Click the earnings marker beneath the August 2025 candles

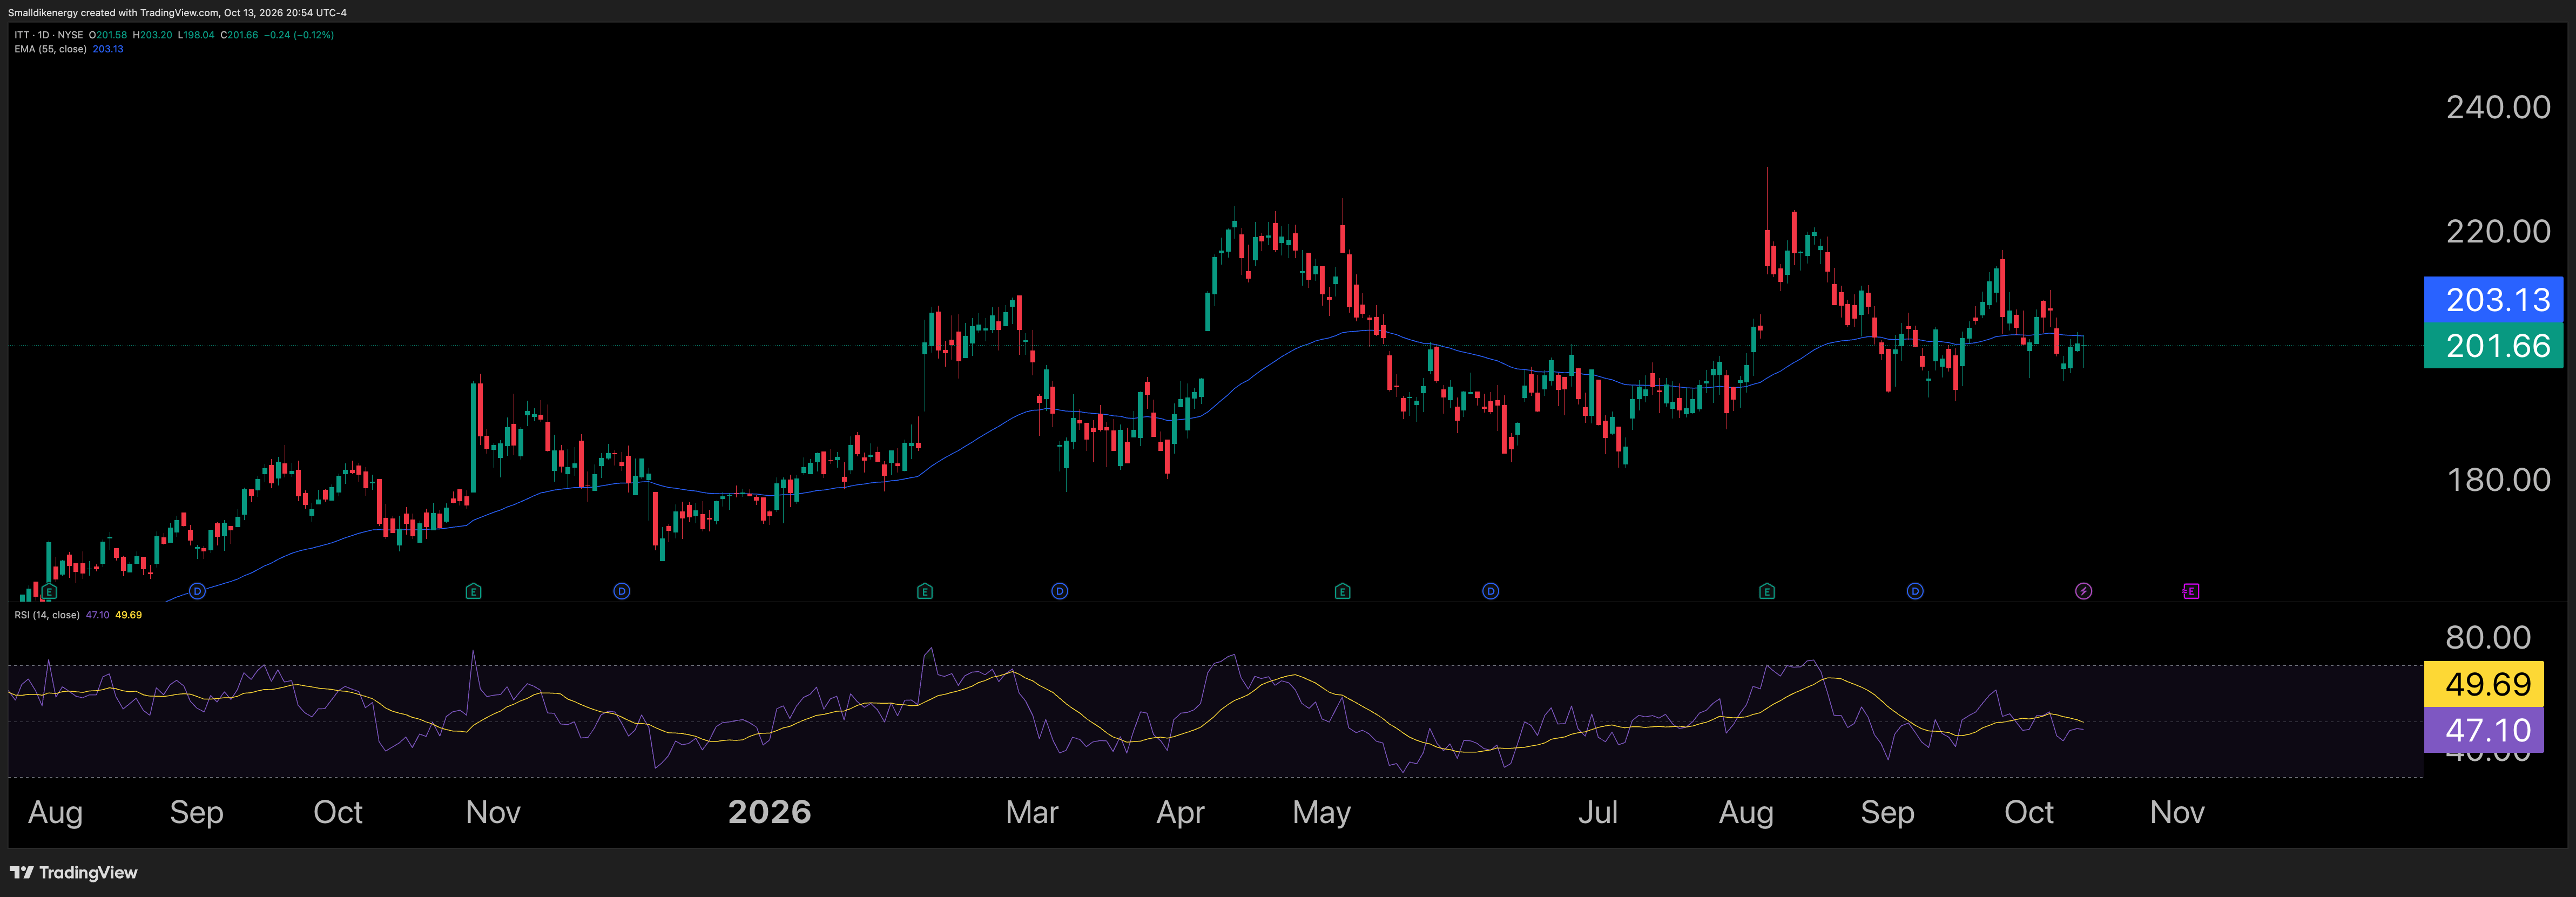coord(50,591)
